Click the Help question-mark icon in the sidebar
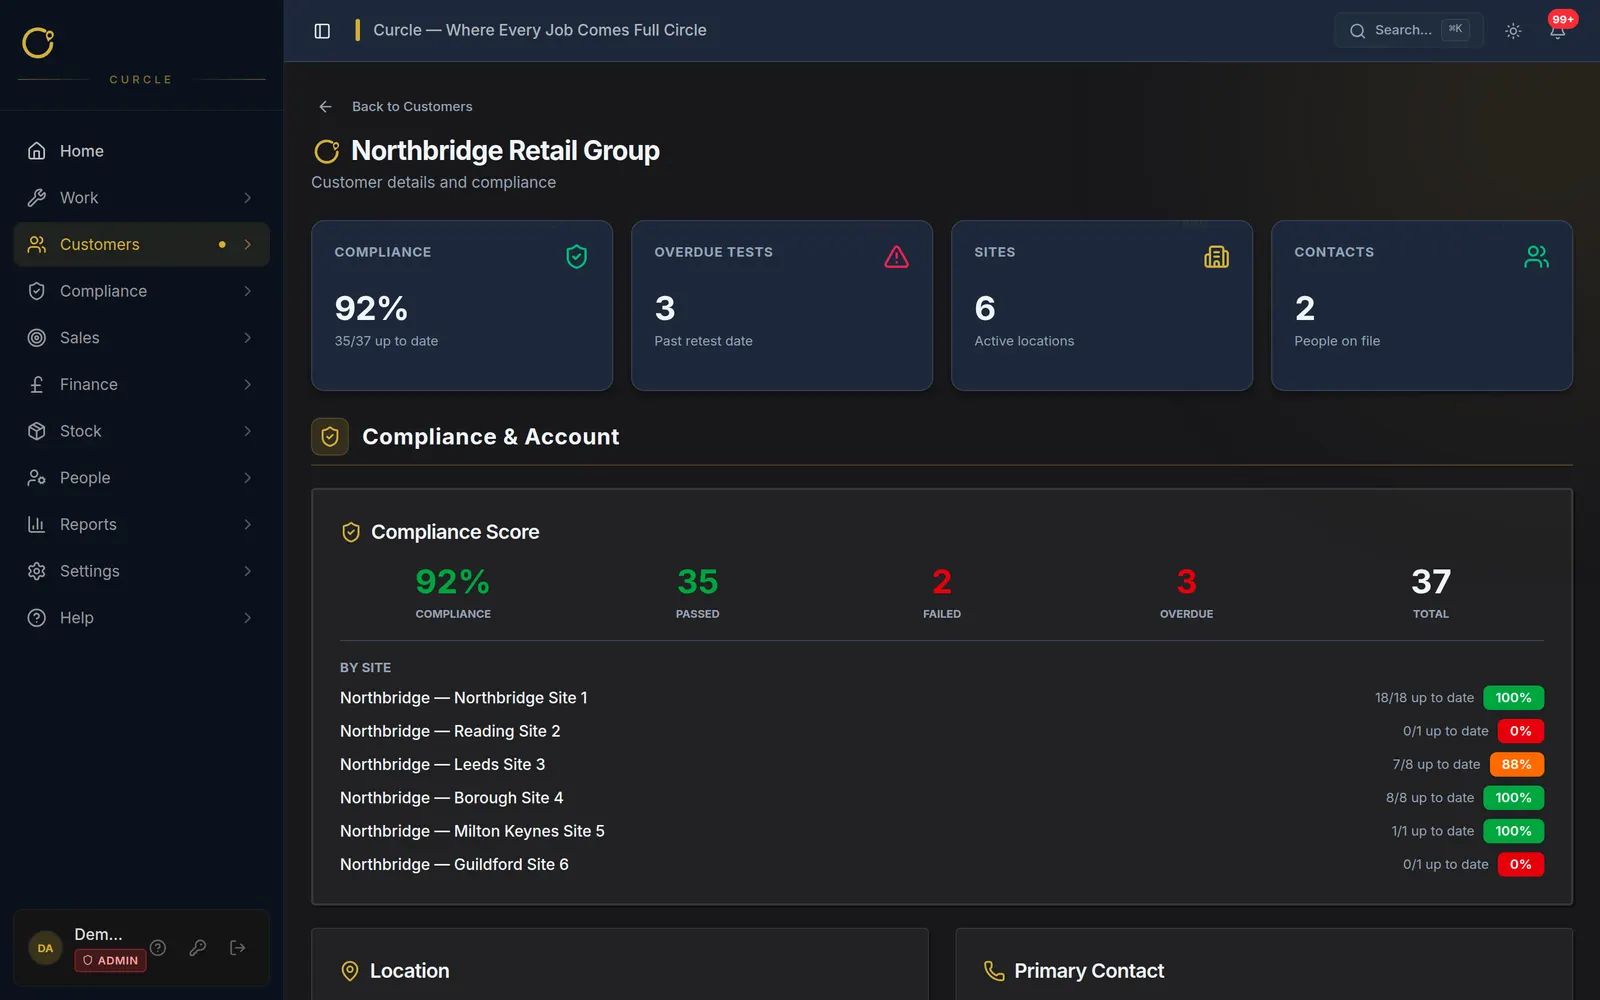Image resolution: width=1600 pixels, height=1000 pixels. pos(37,618)
